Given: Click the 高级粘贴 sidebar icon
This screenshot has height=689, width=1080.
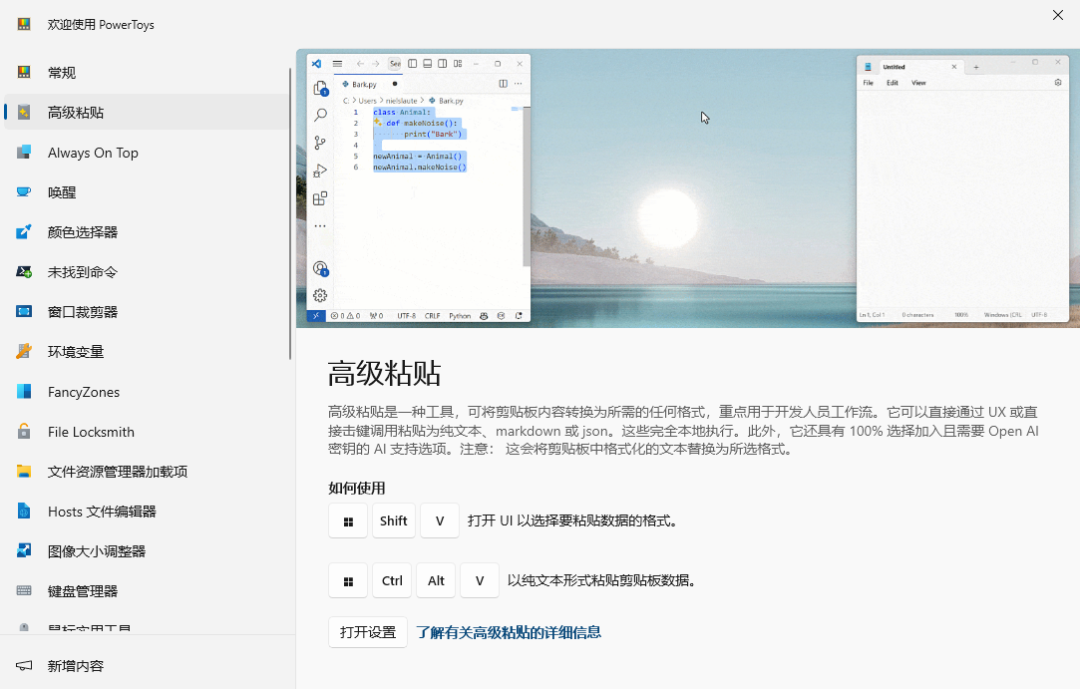Looking at the screenshot, I should pos(24,112).
